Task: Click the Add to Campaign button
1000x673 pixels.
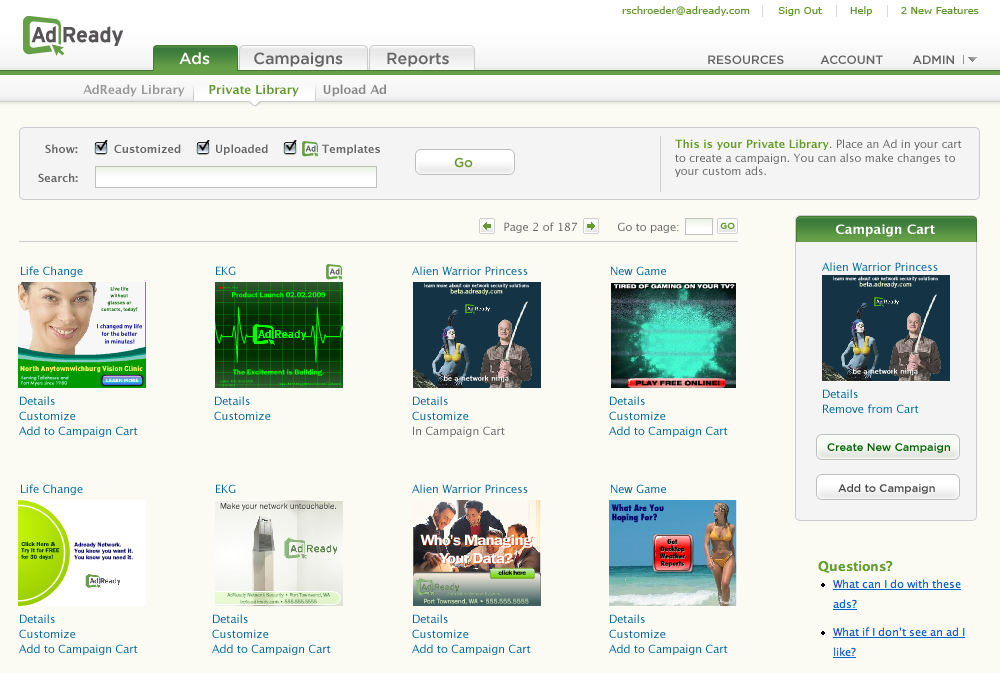Action: coord(888,488)
